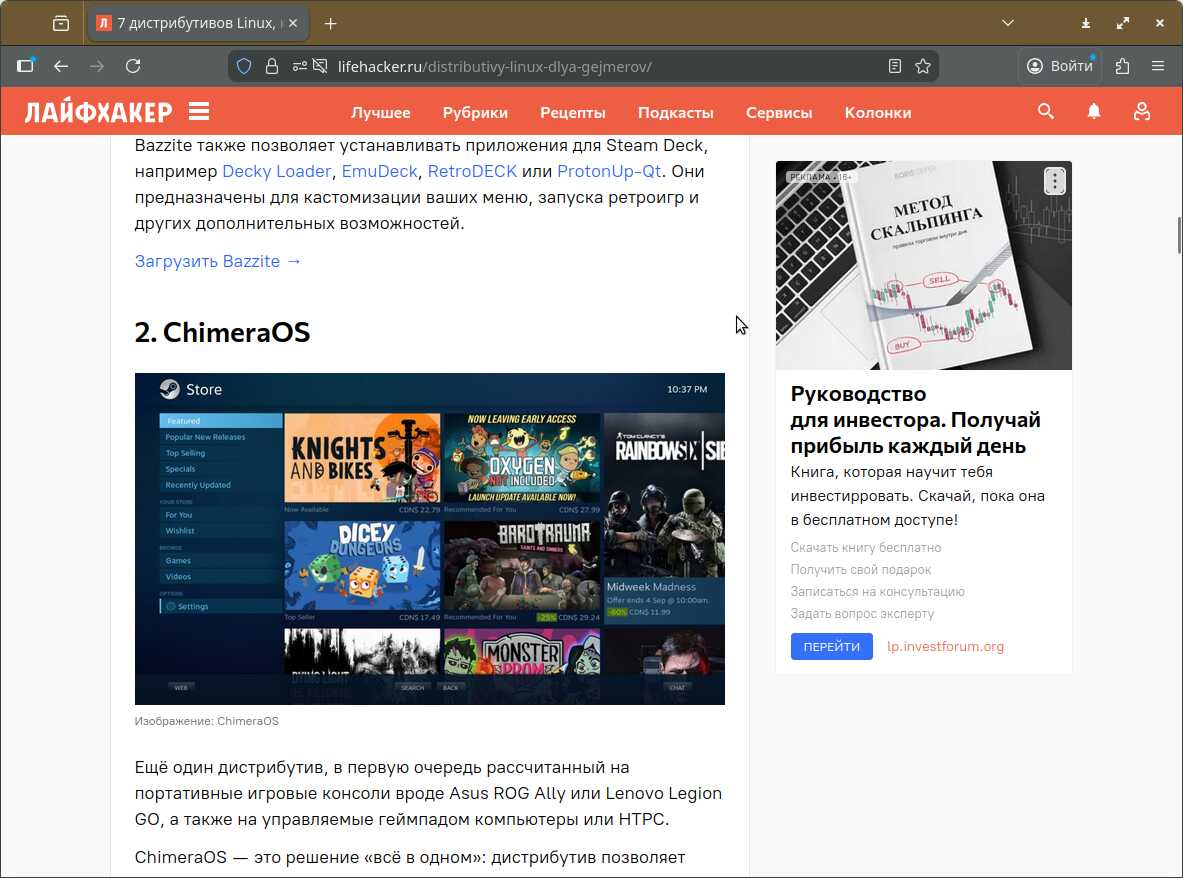Click the Загрузить Bazzite link
This screenshot has height=878, width=1183.
(218, 261)
